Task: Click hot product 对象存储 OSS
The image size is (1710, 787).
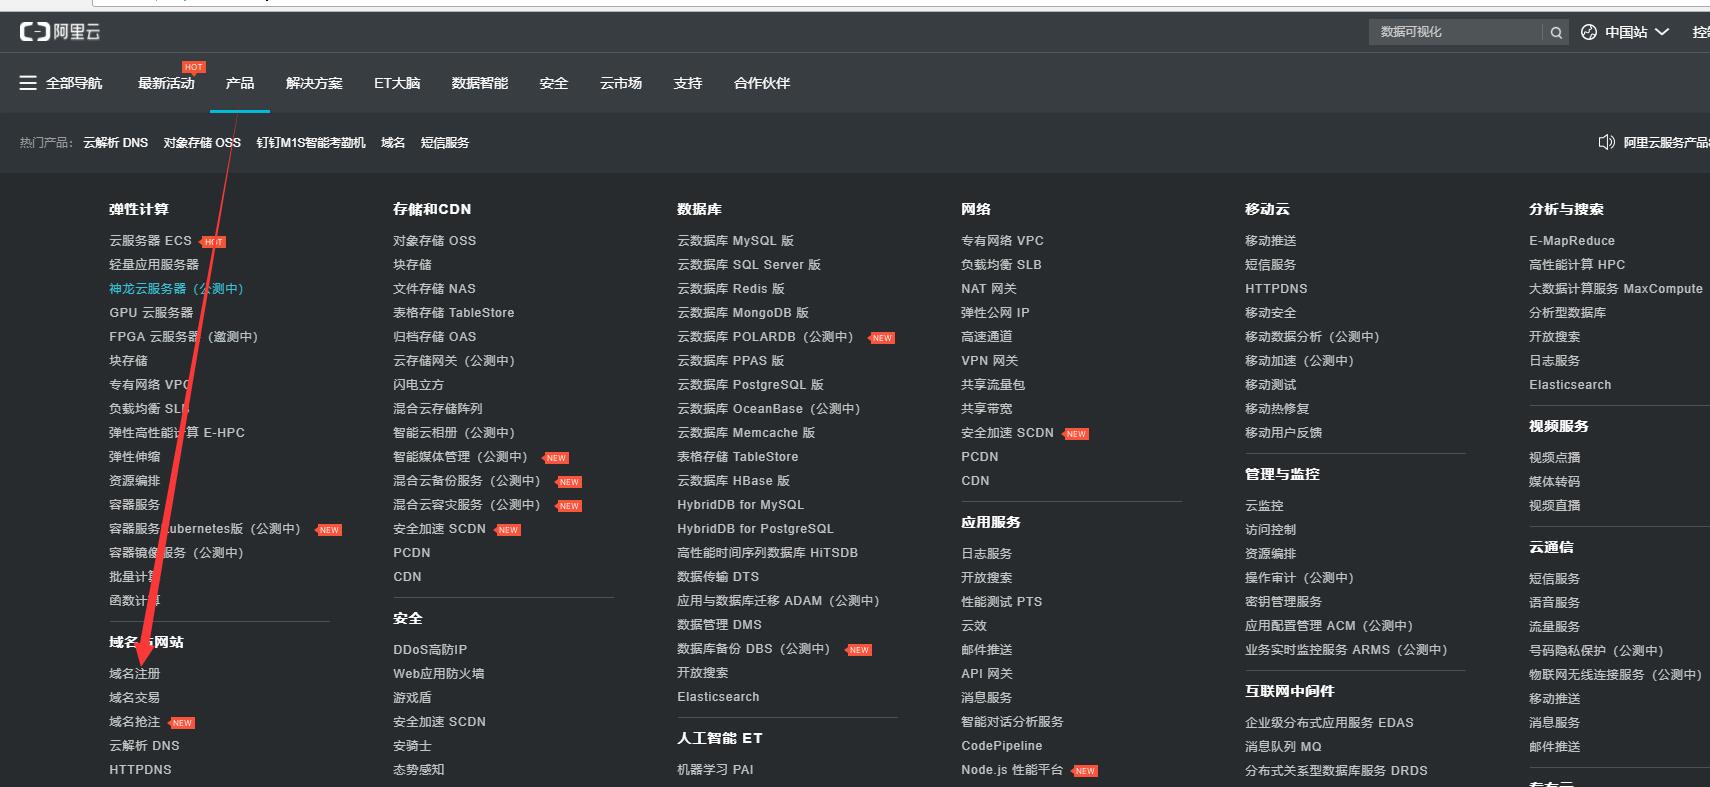Action: tap(202, 143)
